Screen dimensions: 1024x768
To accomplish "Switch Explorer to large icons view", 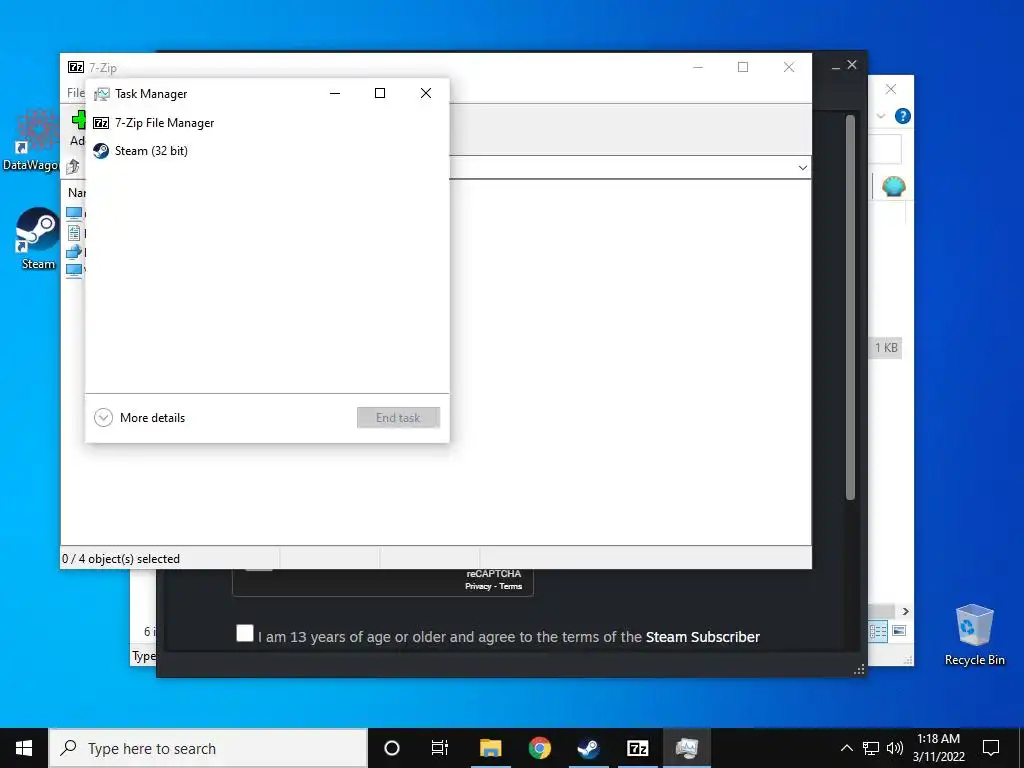I will (x=899, y=631).
